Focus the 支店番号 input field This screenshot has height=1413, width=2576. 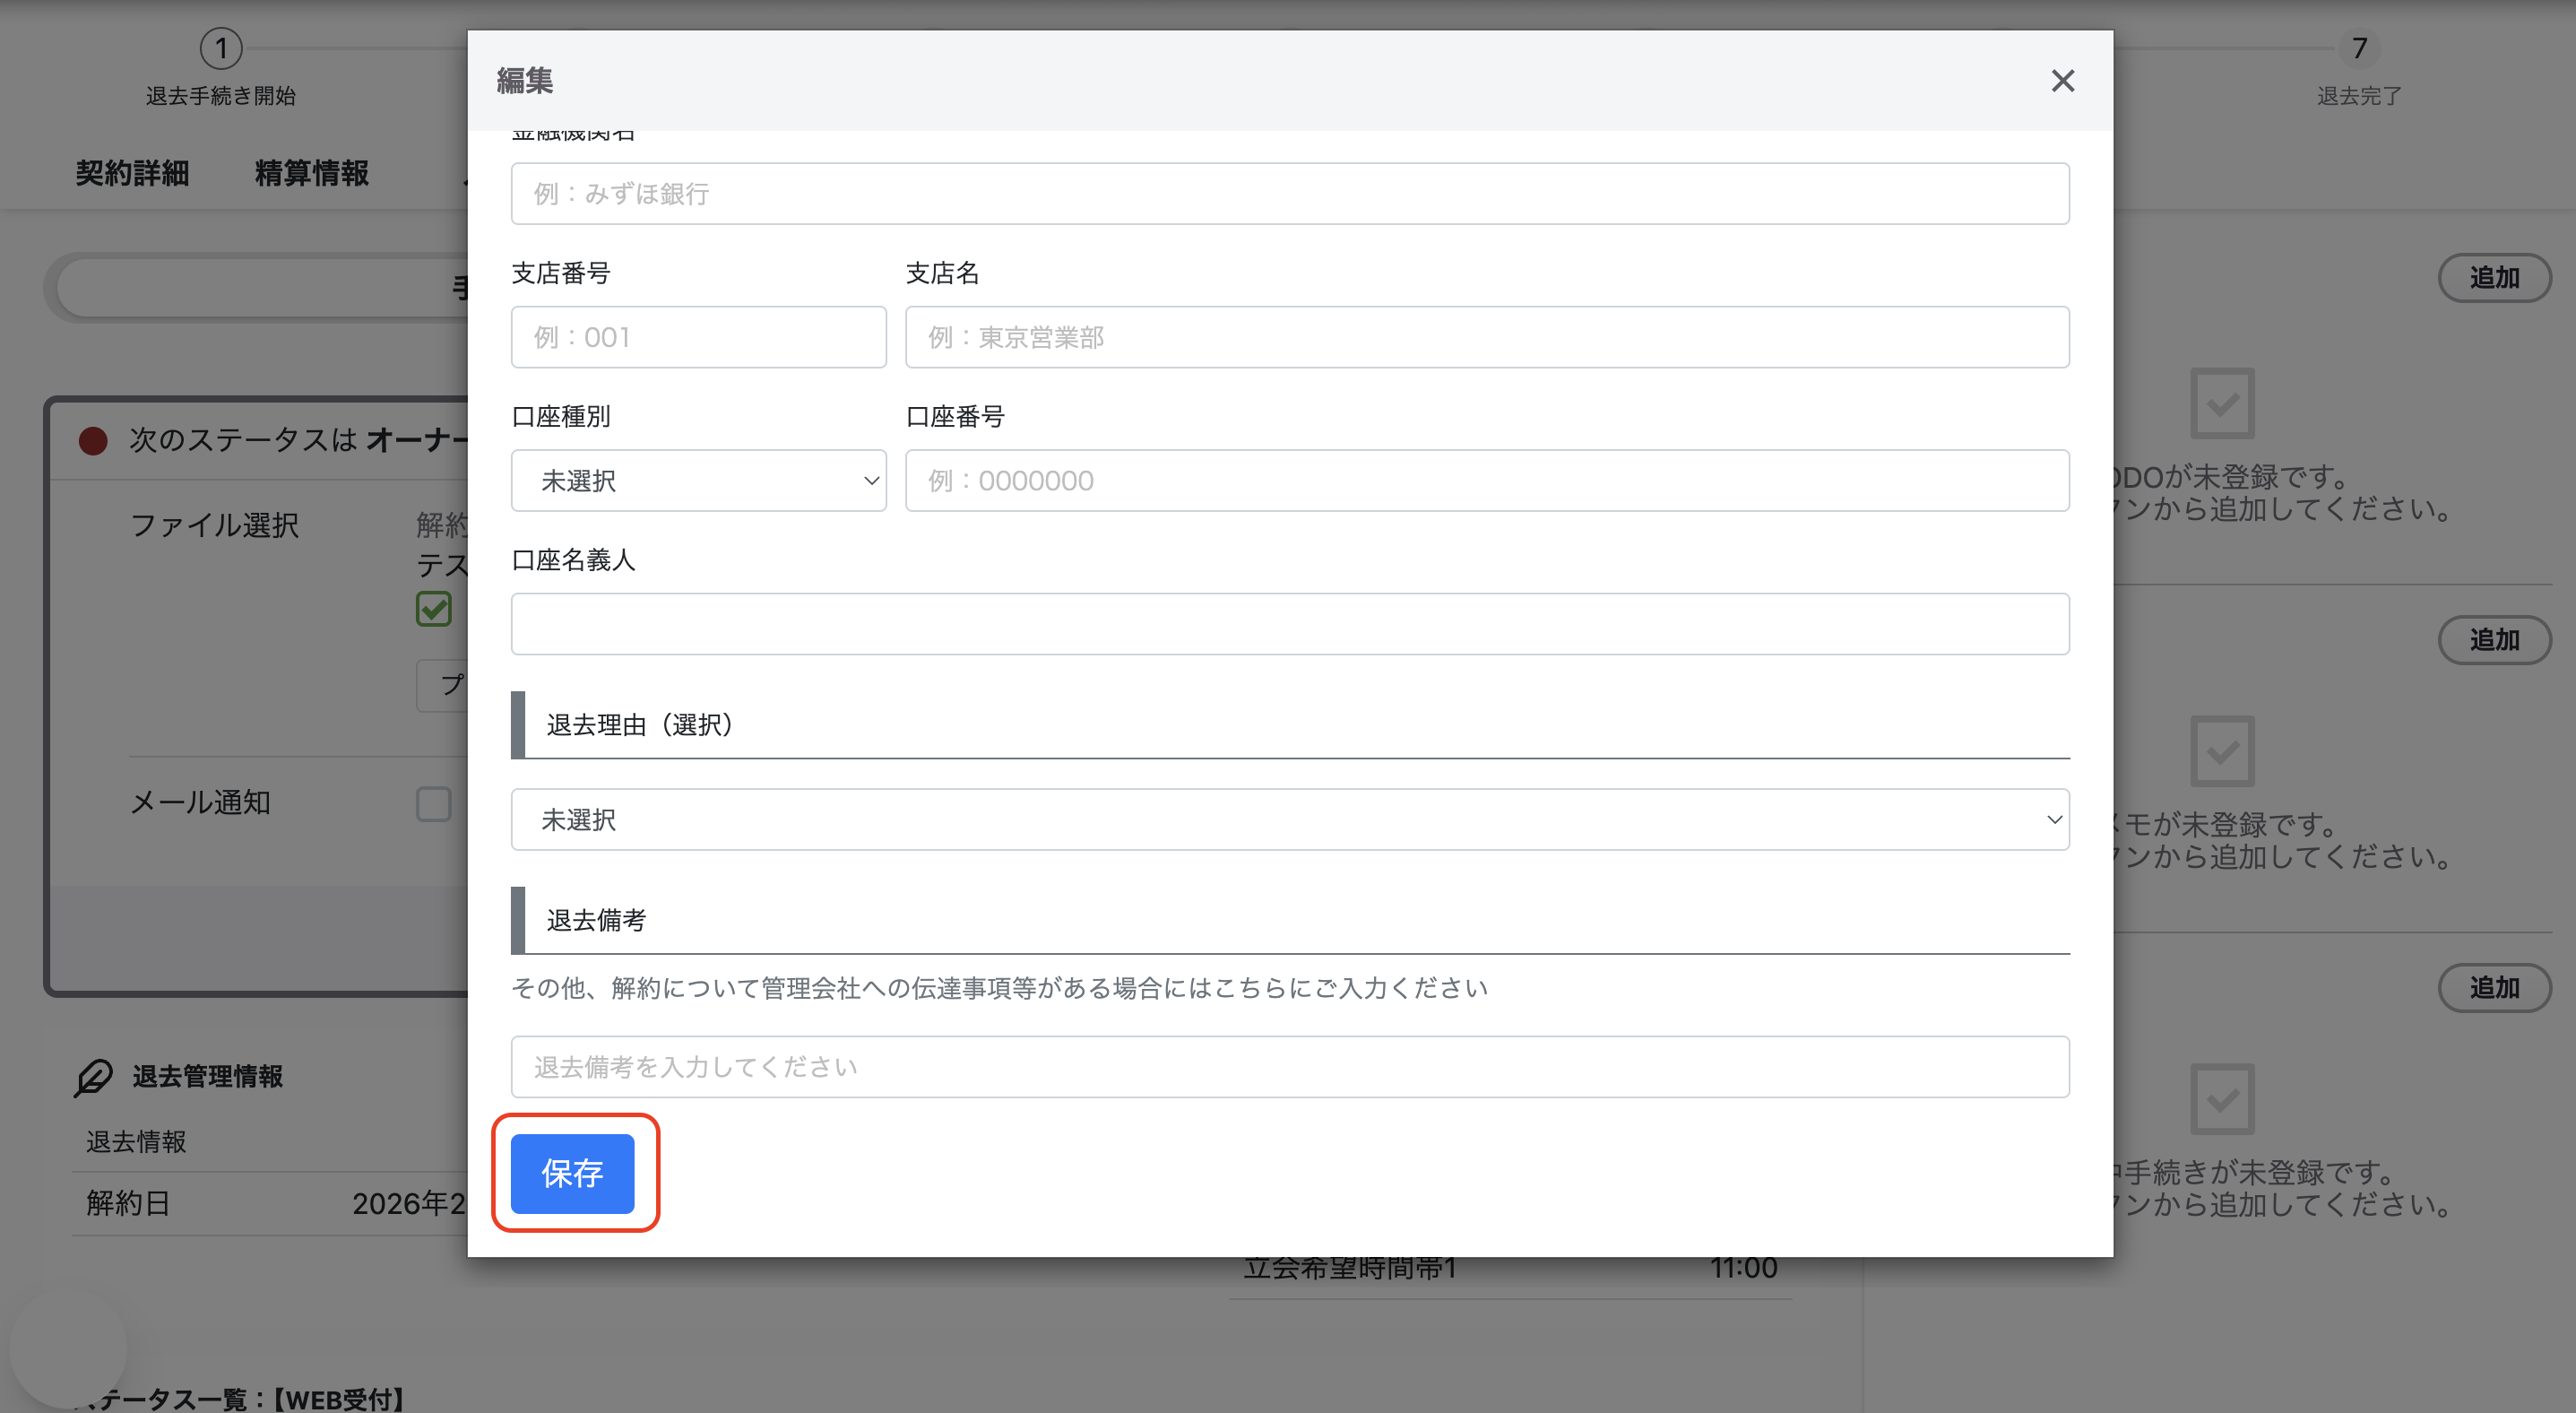(x=698, y=337)
